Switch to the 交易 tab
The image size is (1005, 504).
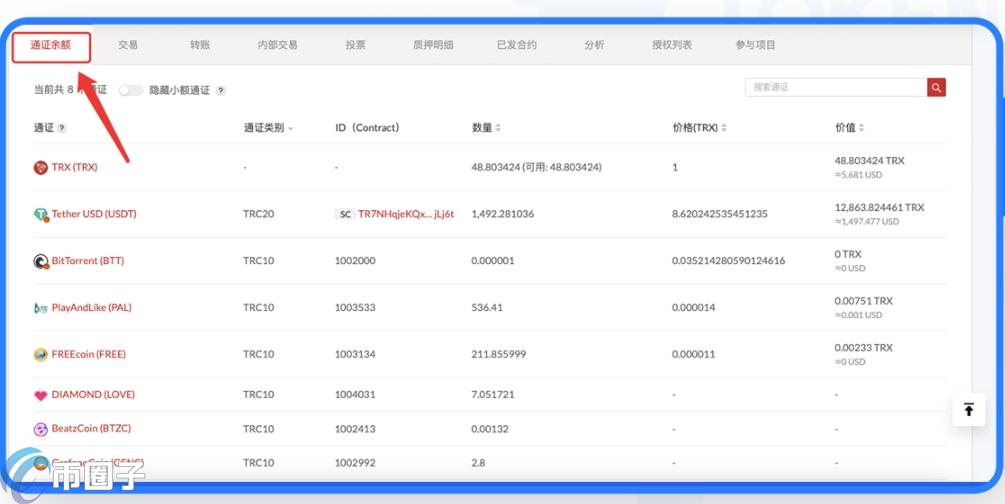128,45
